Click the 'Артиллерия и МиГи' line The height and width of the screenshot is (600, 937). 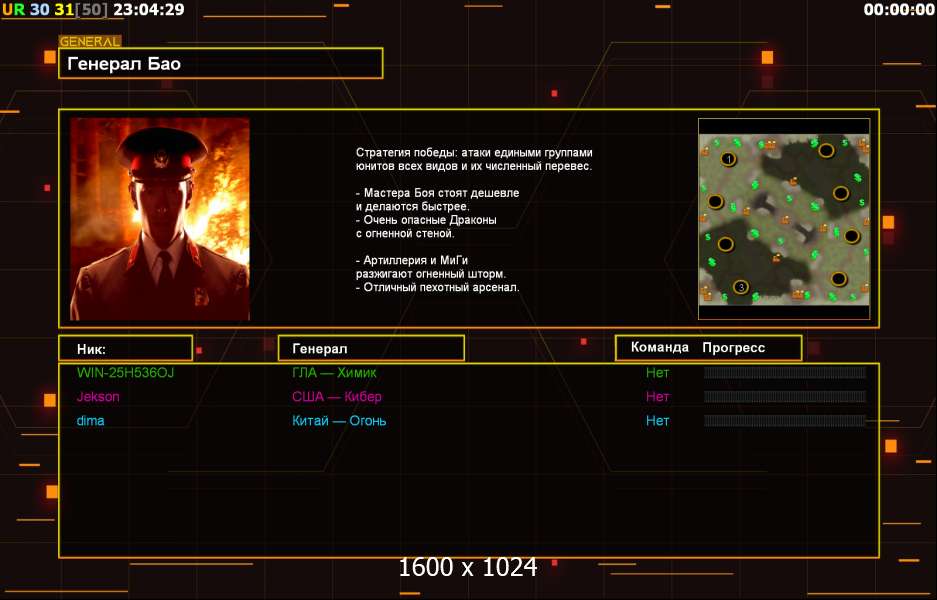[412, 261]
